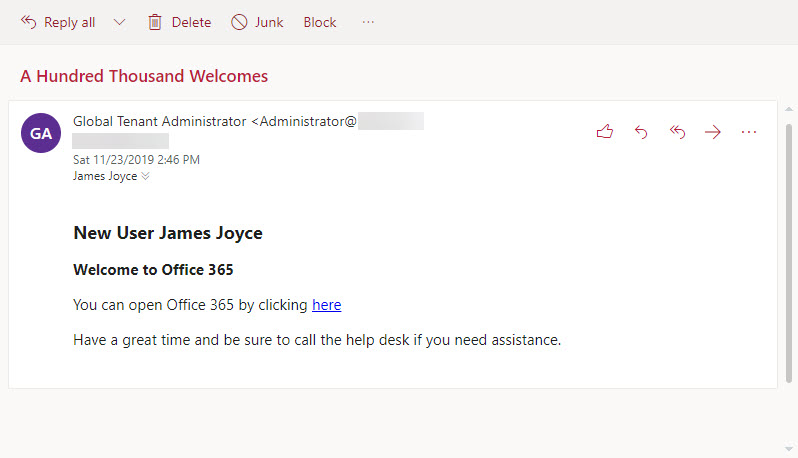Reply all using the double-arrow message icon
The image size is (798, 458).
point(677,132)
